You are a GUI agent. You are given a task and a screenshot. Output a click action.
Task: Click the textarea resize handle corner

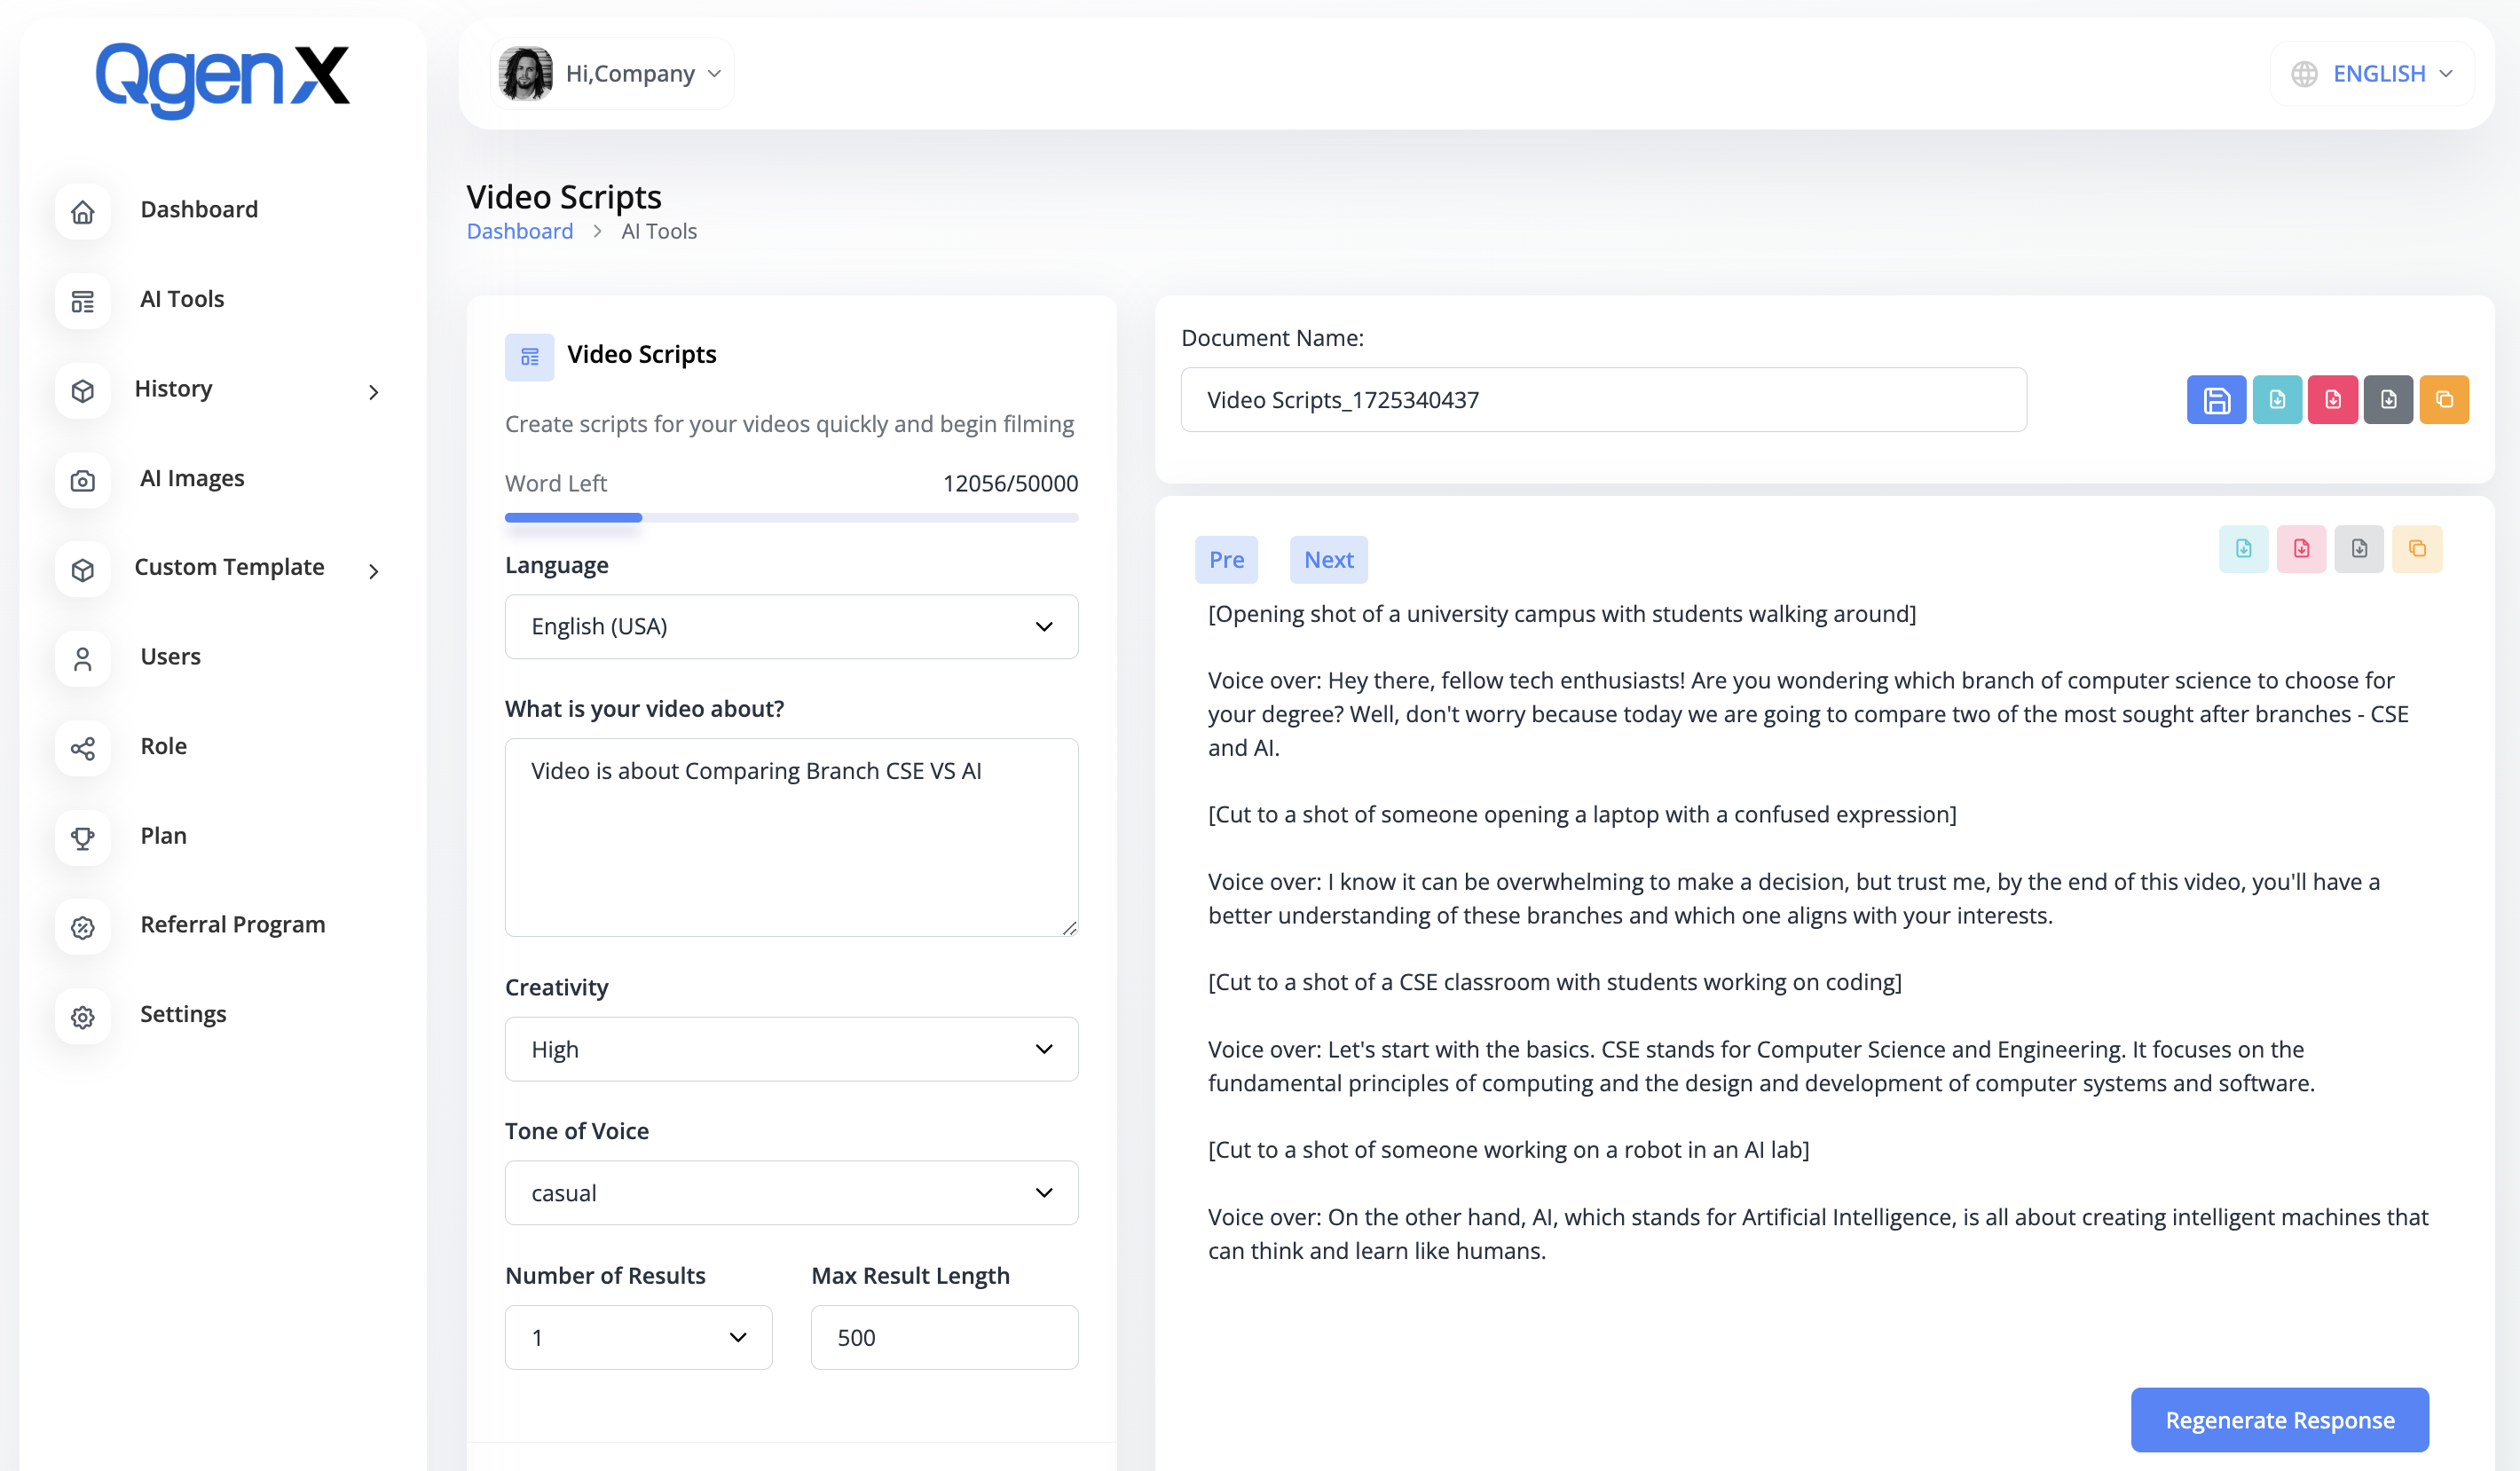[x=1069, y=928]
